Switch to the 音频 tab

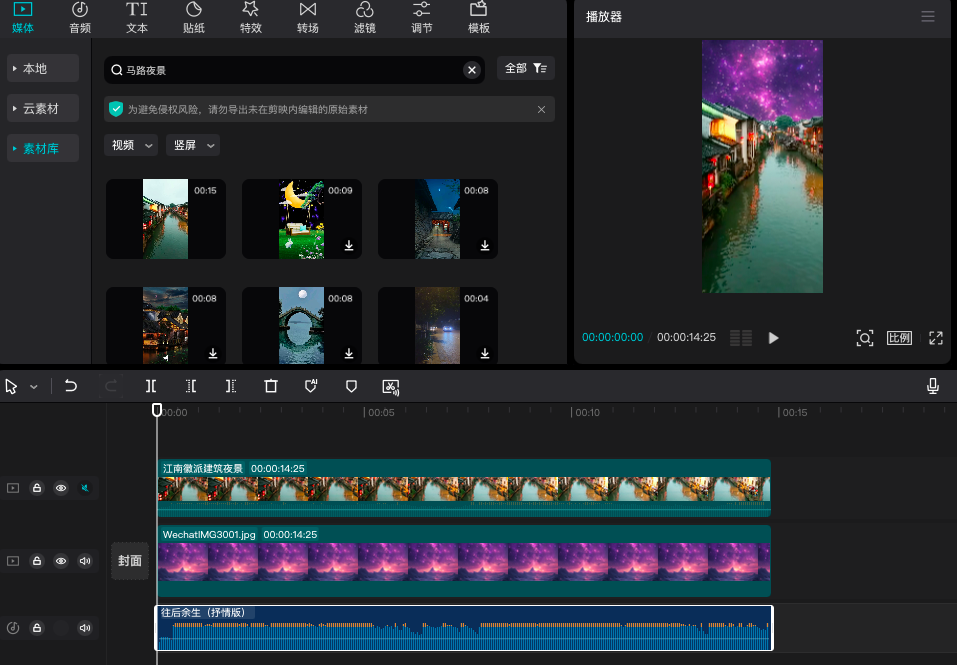80,18
